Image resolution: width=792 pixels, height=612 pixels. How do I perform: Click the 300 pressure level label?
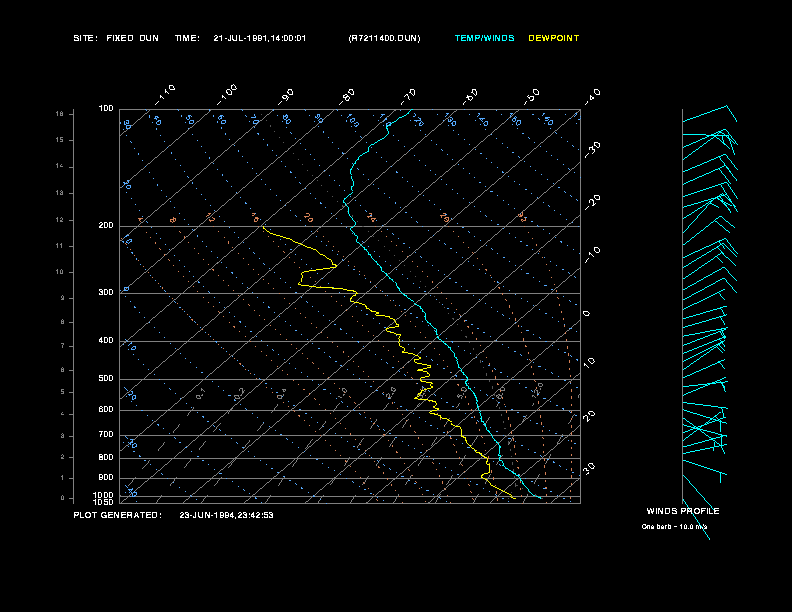106,292
